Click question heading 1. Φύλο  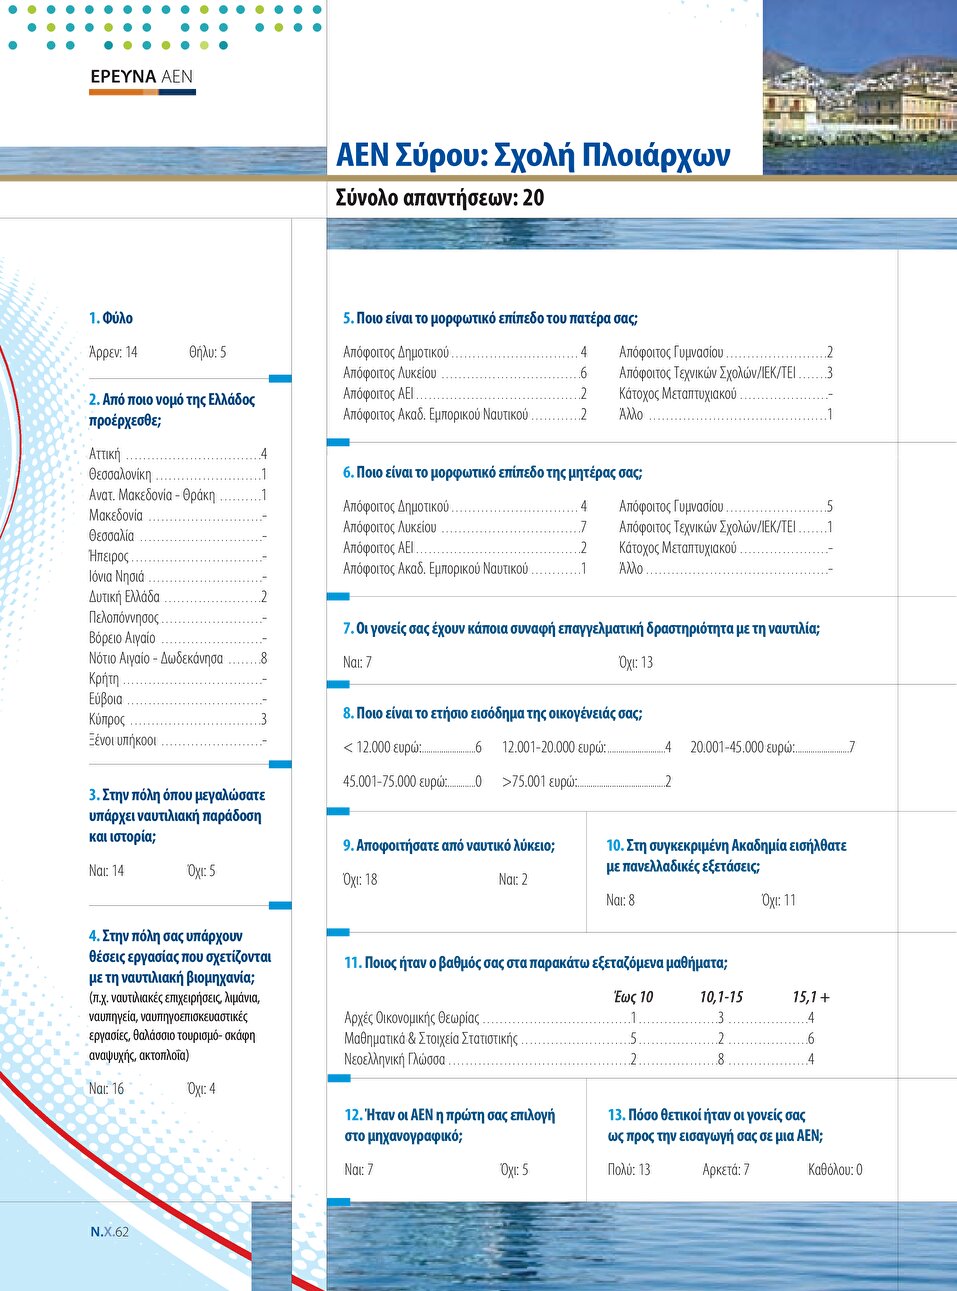click(x=111, y=318)
